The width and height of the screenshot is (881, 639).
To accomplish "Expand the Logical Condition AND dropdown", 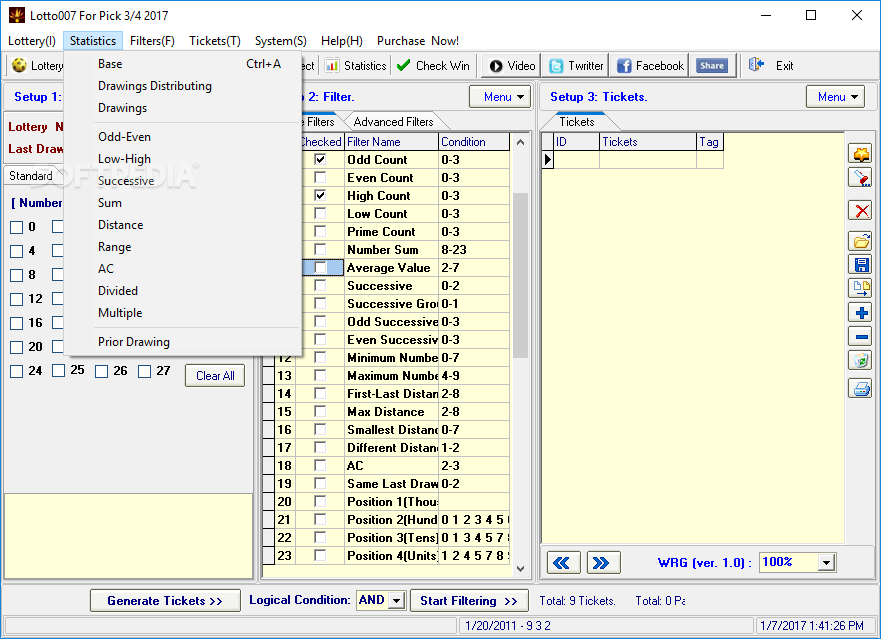I will [396, 600].
